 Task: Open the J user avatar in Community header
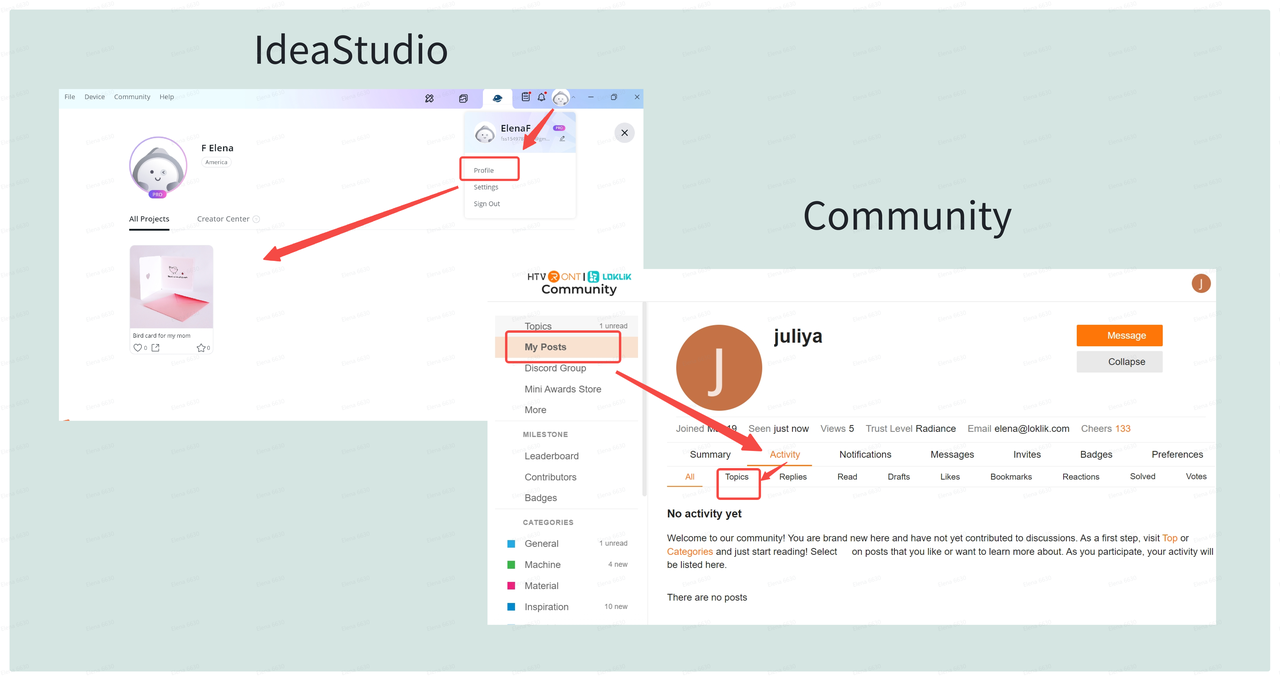1201,284
